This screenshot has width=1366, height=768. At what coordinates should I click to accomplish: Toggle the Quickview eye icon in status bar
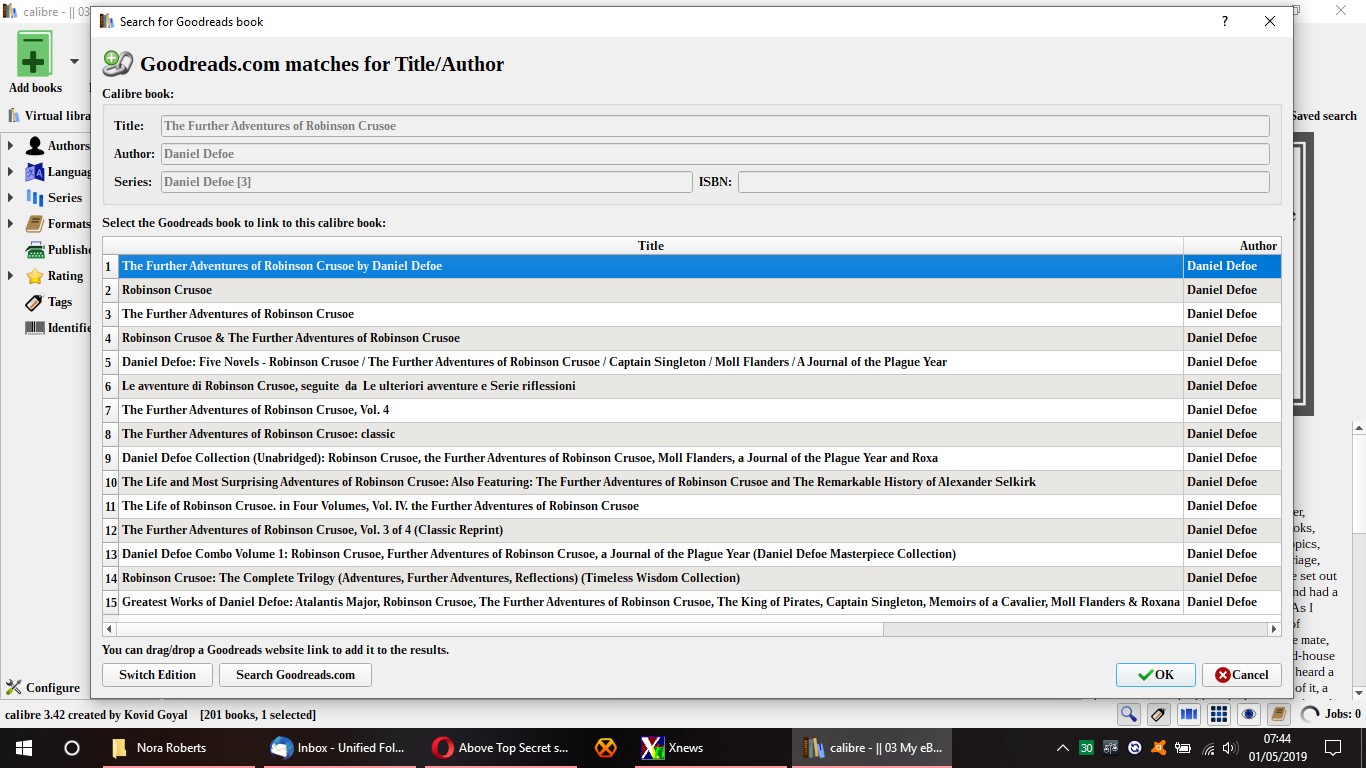pos(1249,714)
